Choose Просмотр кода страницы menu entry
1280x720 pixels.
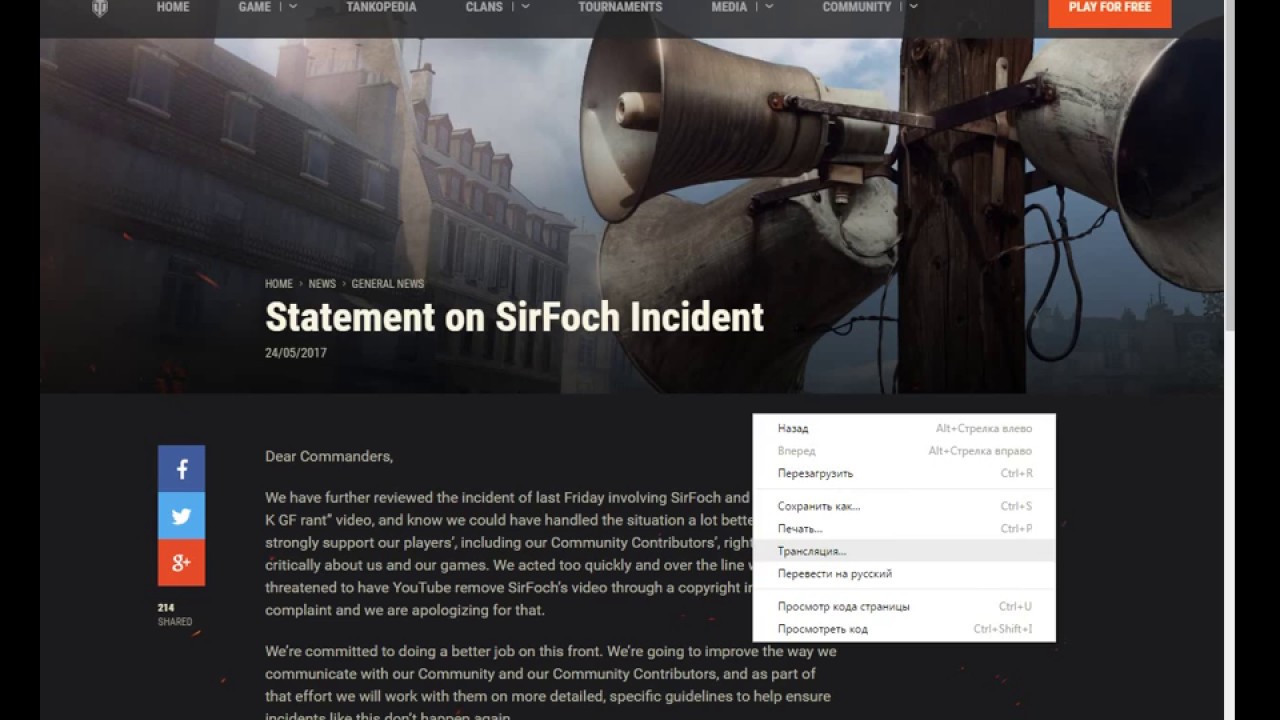904,606
